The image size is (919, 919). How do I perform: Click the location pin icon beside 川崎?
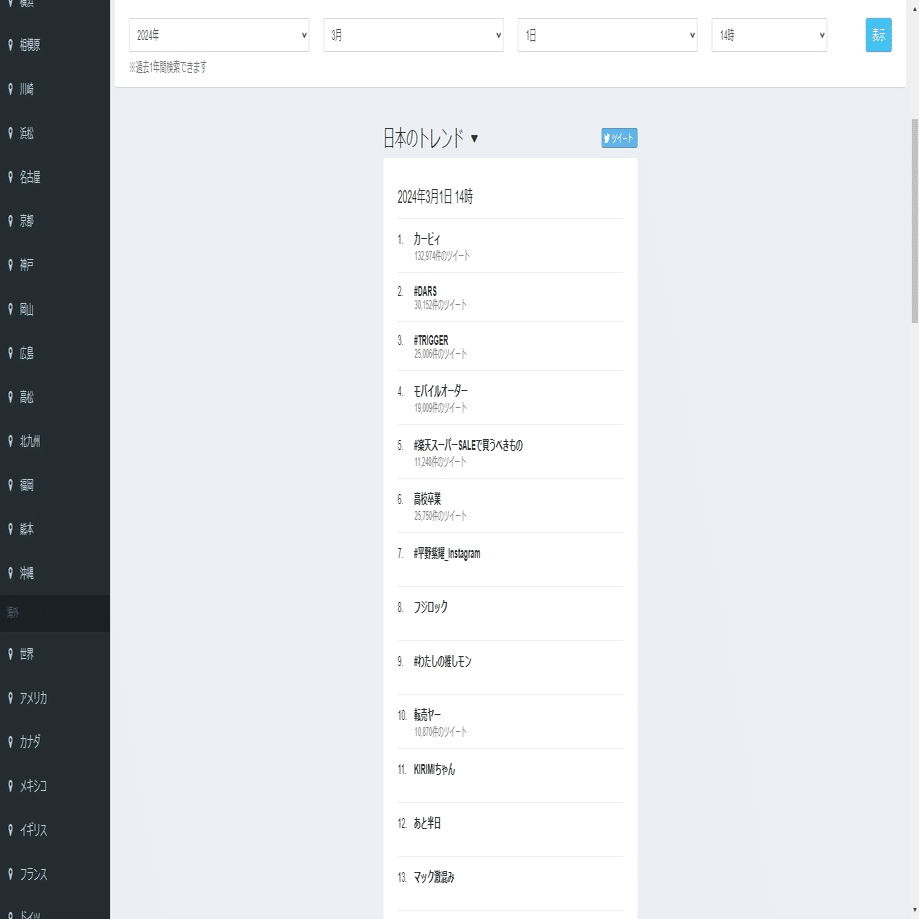pos(10,89)
